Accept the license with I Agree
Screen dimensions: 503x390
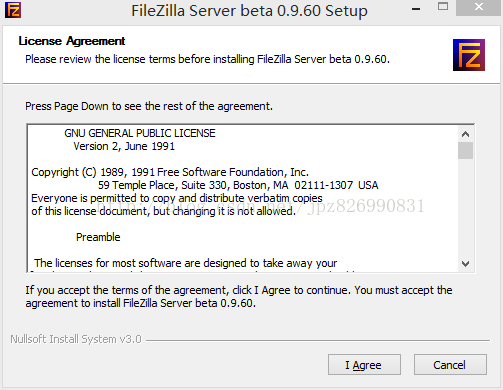[x=364, y=365]
